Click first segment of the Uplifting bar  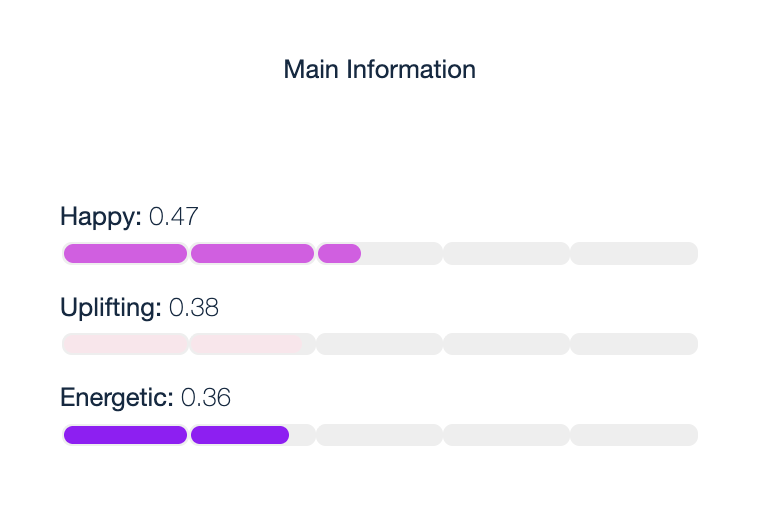[x=125, y=344]
